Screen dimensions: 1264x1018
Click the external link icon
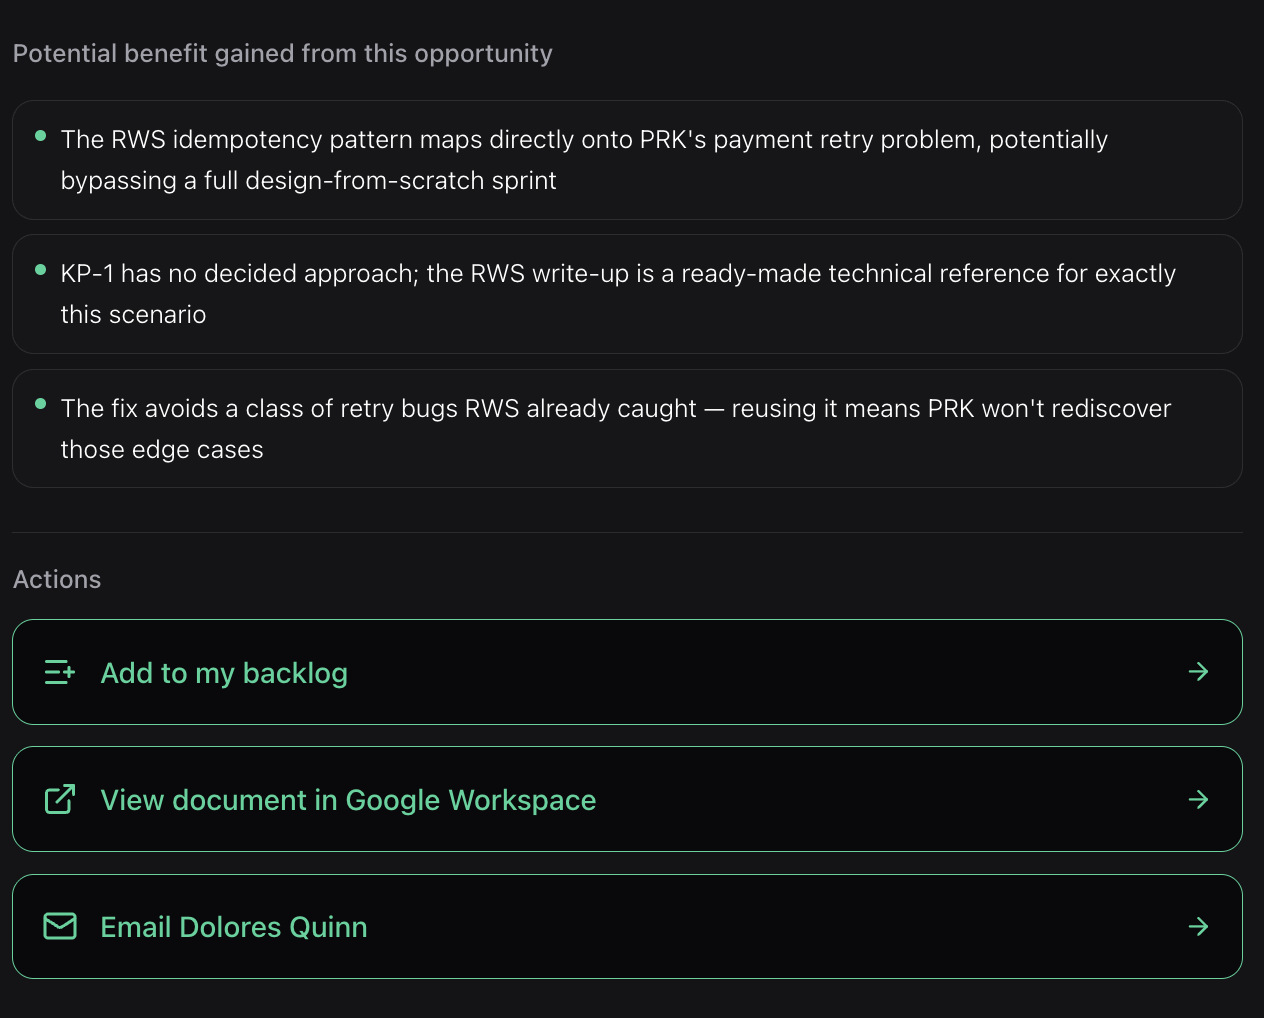point(60,799)
